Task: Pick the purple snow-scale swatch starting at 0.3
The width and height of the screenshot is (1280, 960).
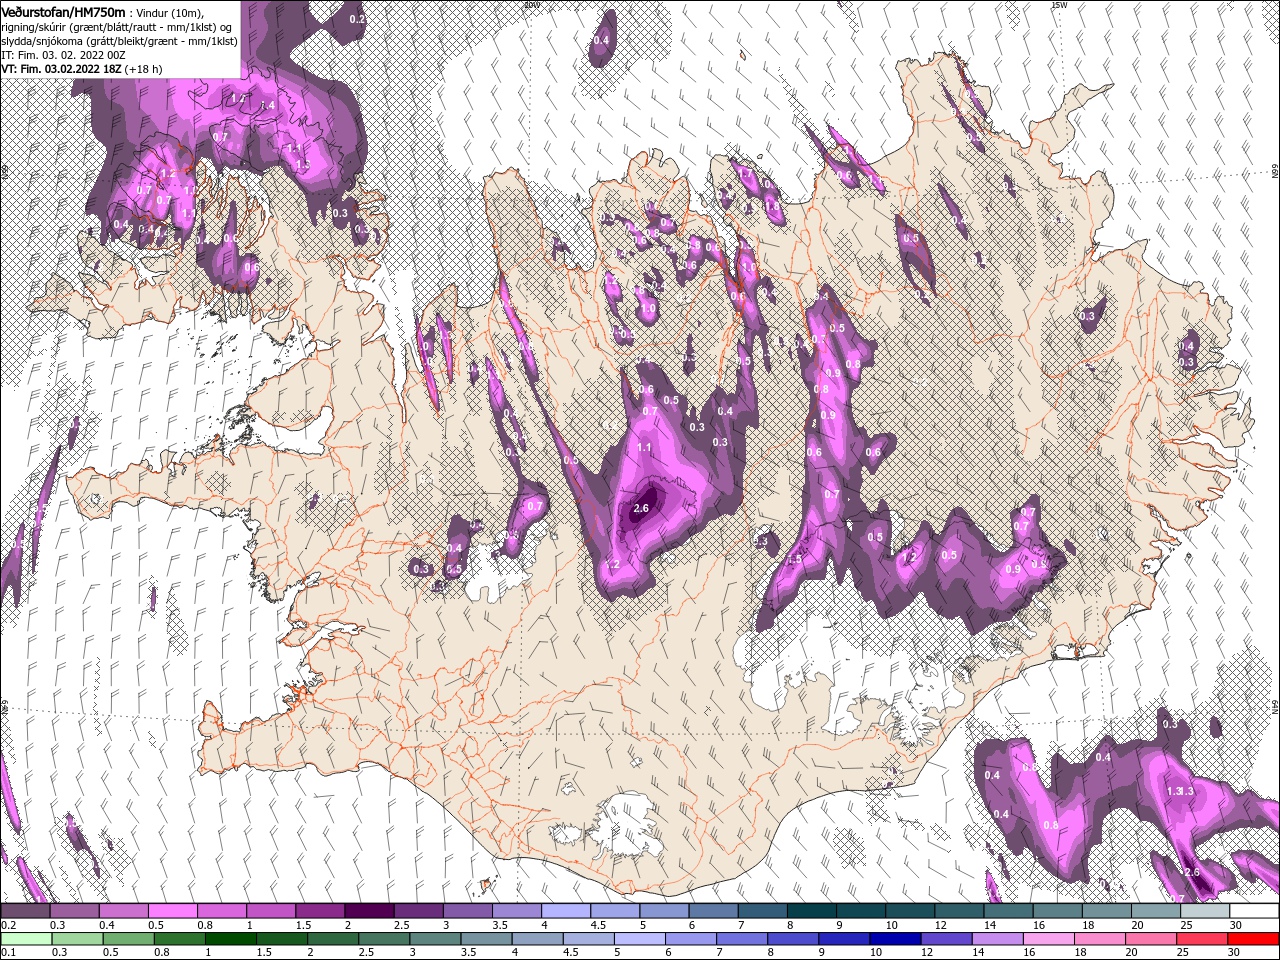Action: (75, 911)
